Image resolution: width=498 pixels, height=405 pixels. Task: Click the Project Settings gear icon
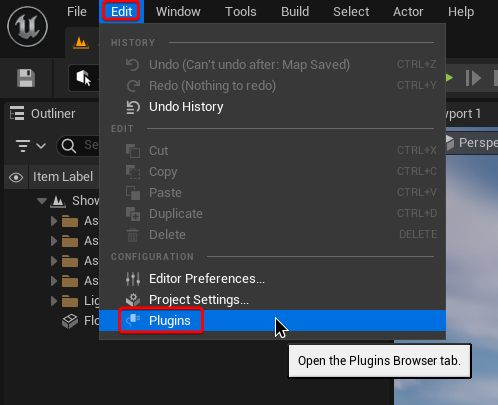click(x=133, y=300)
